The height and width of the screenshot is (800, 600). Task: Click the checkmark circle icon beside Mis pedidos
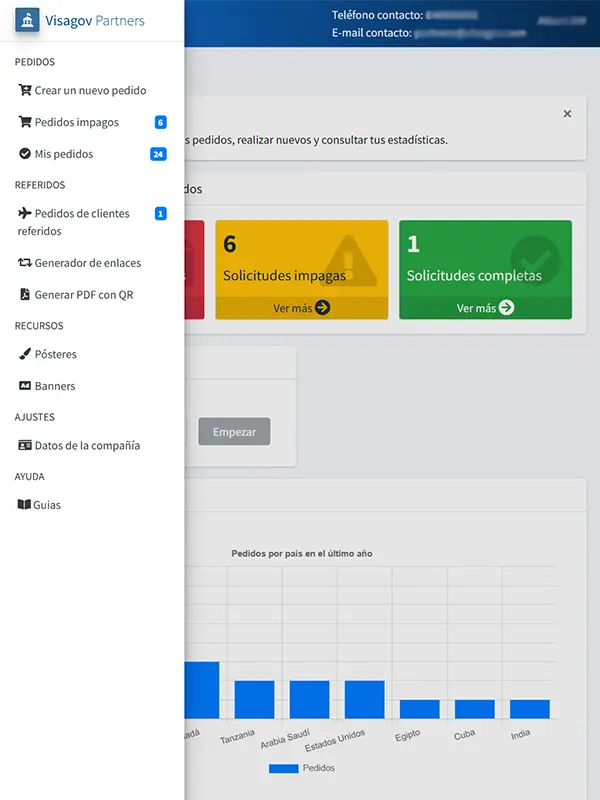click(24, 154)
